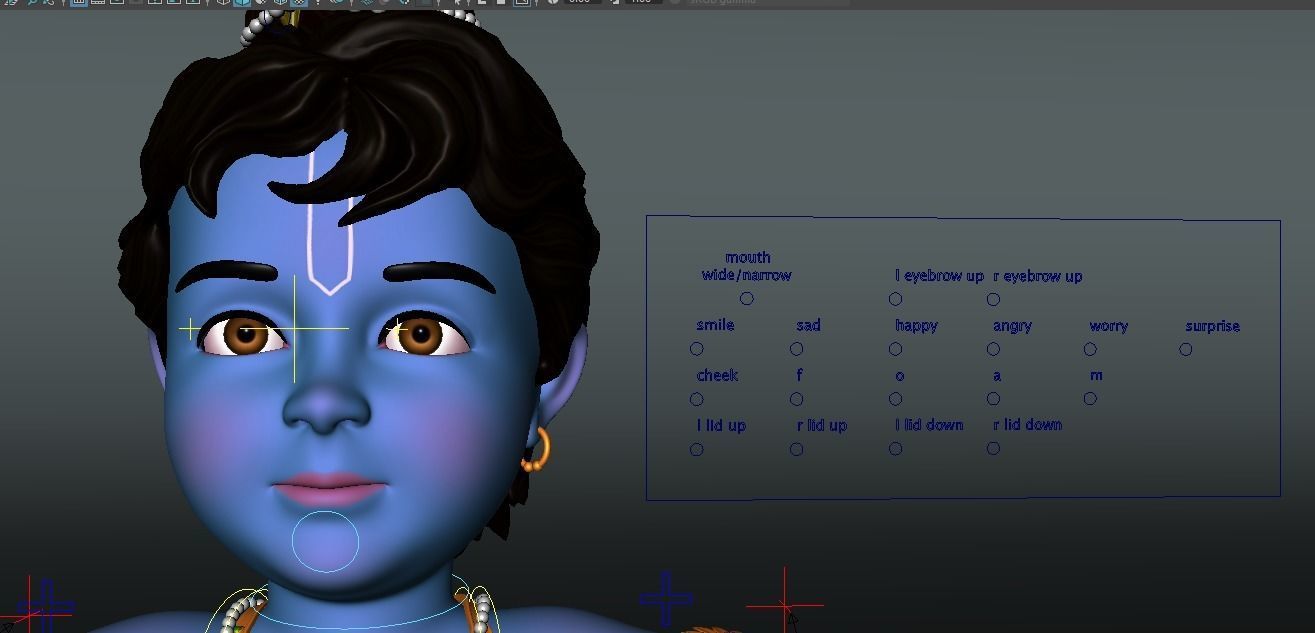Click the blue cross locator beside the red cross

[666, 599]
